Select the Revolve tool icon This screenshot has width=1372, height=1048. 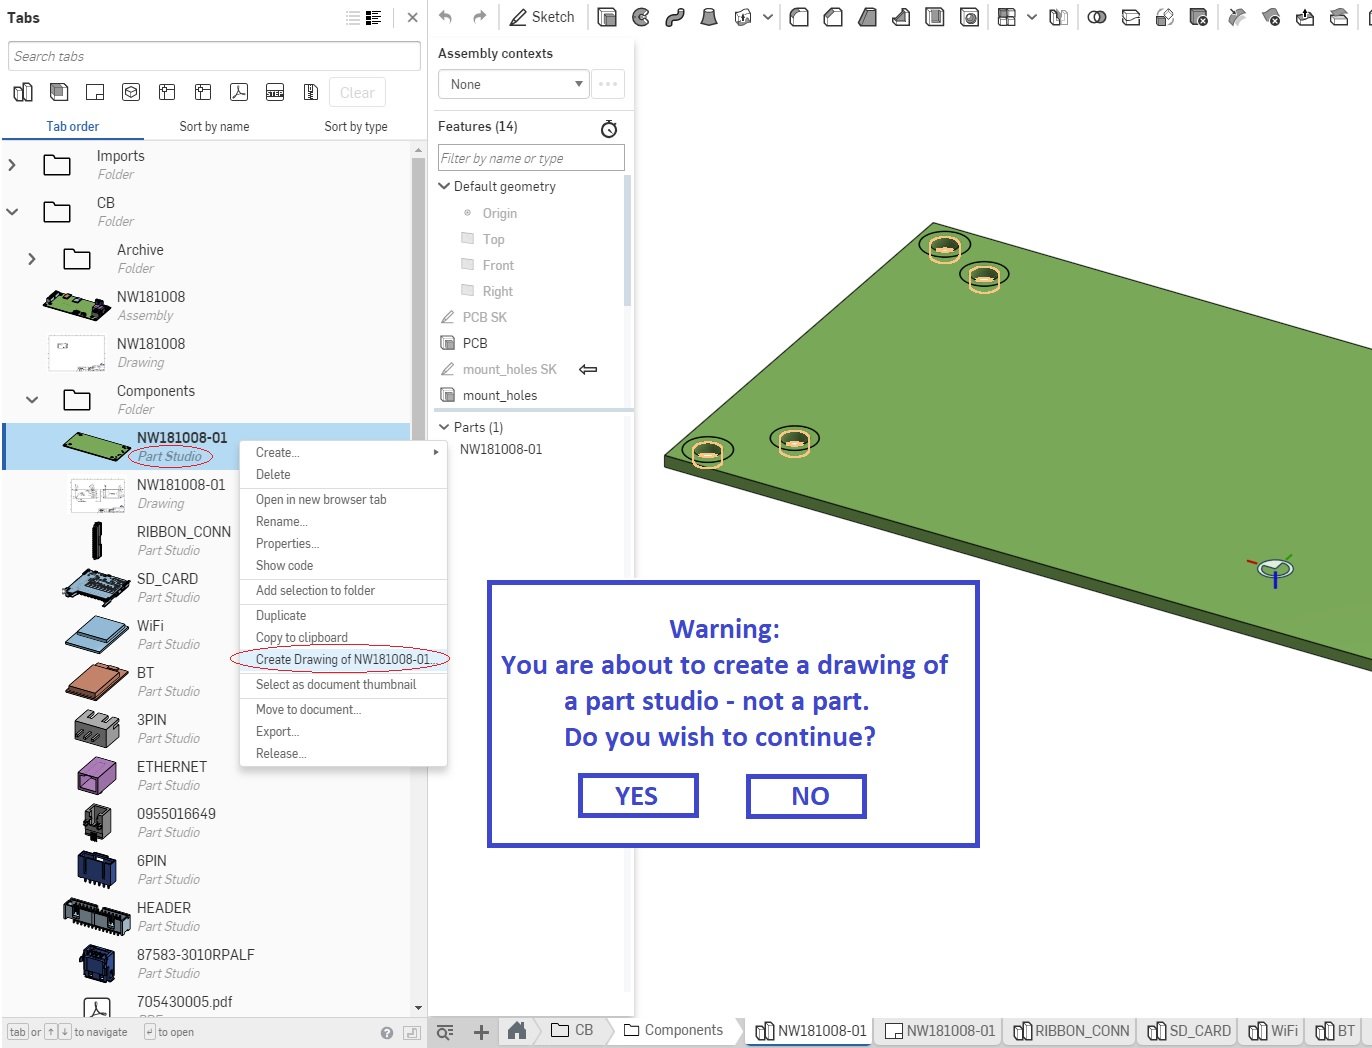pyautogui.click(x=641, y=17)
